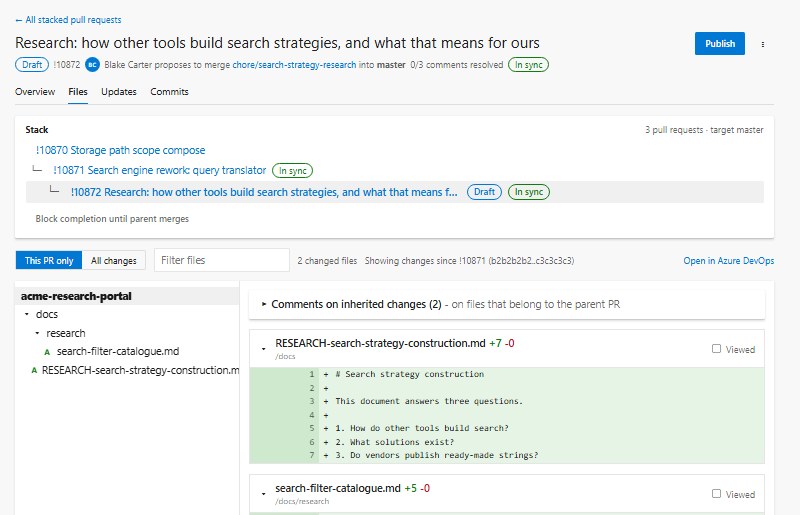Click In sync badge in !10872 stack row

click(x=529, y=192)
